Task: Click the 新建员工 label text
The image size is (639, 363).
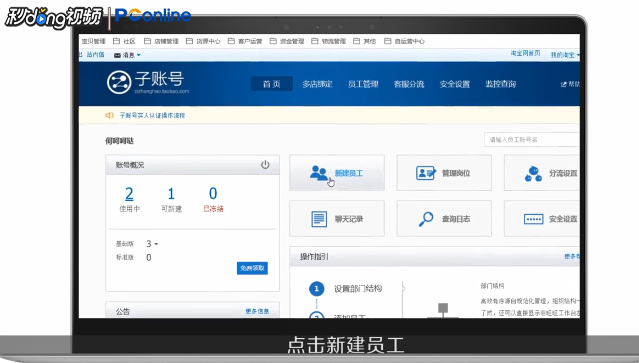Action: tap(349, 173)
